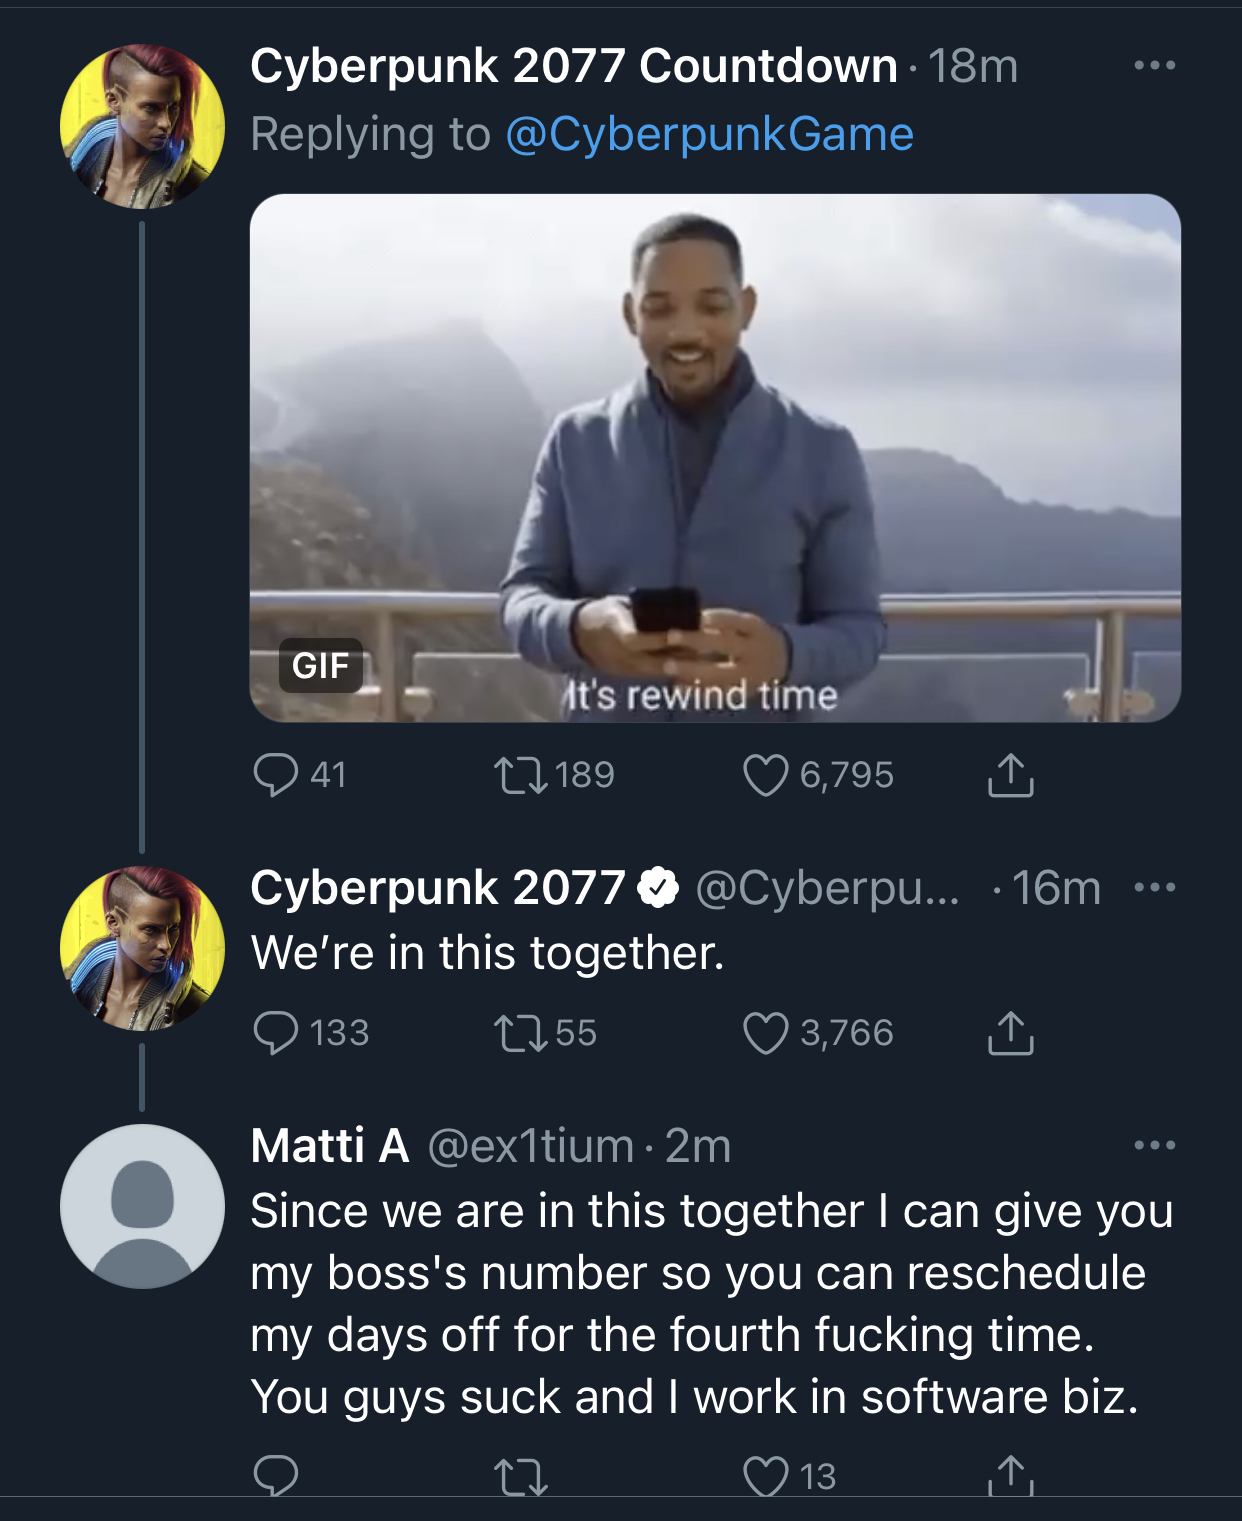Open the Cyberpunk 2077 Countdown profile name

point(573,66)
